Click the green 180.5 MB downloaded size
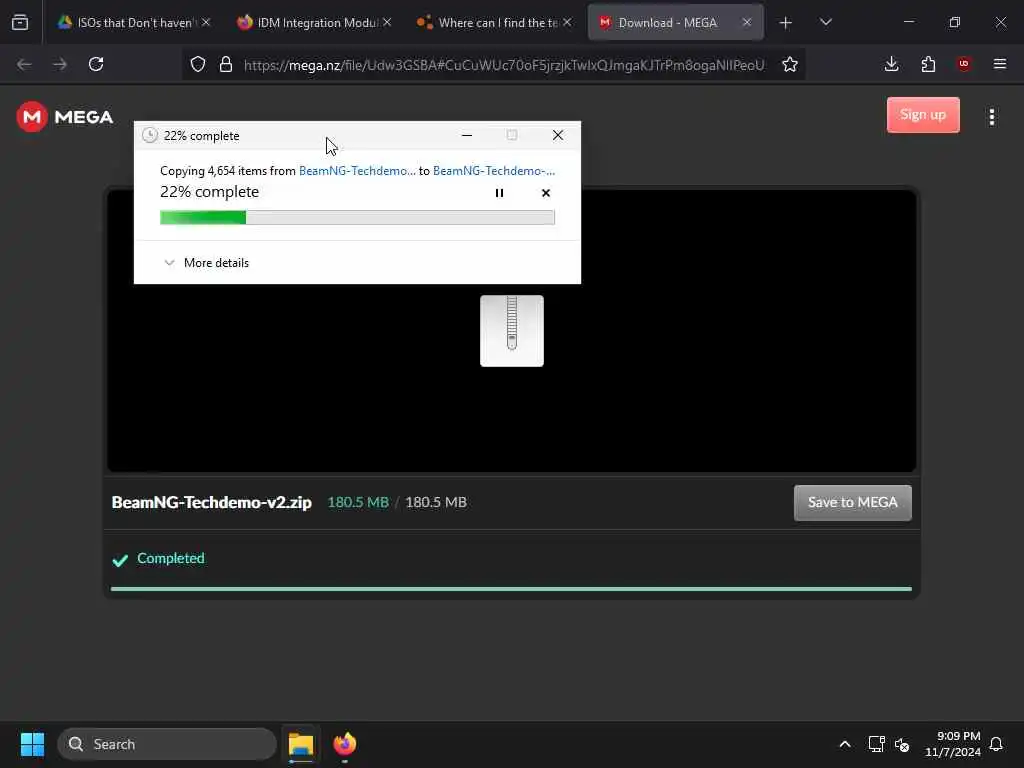The height and width of the screenshot is (768, 1024). point(358,502)
